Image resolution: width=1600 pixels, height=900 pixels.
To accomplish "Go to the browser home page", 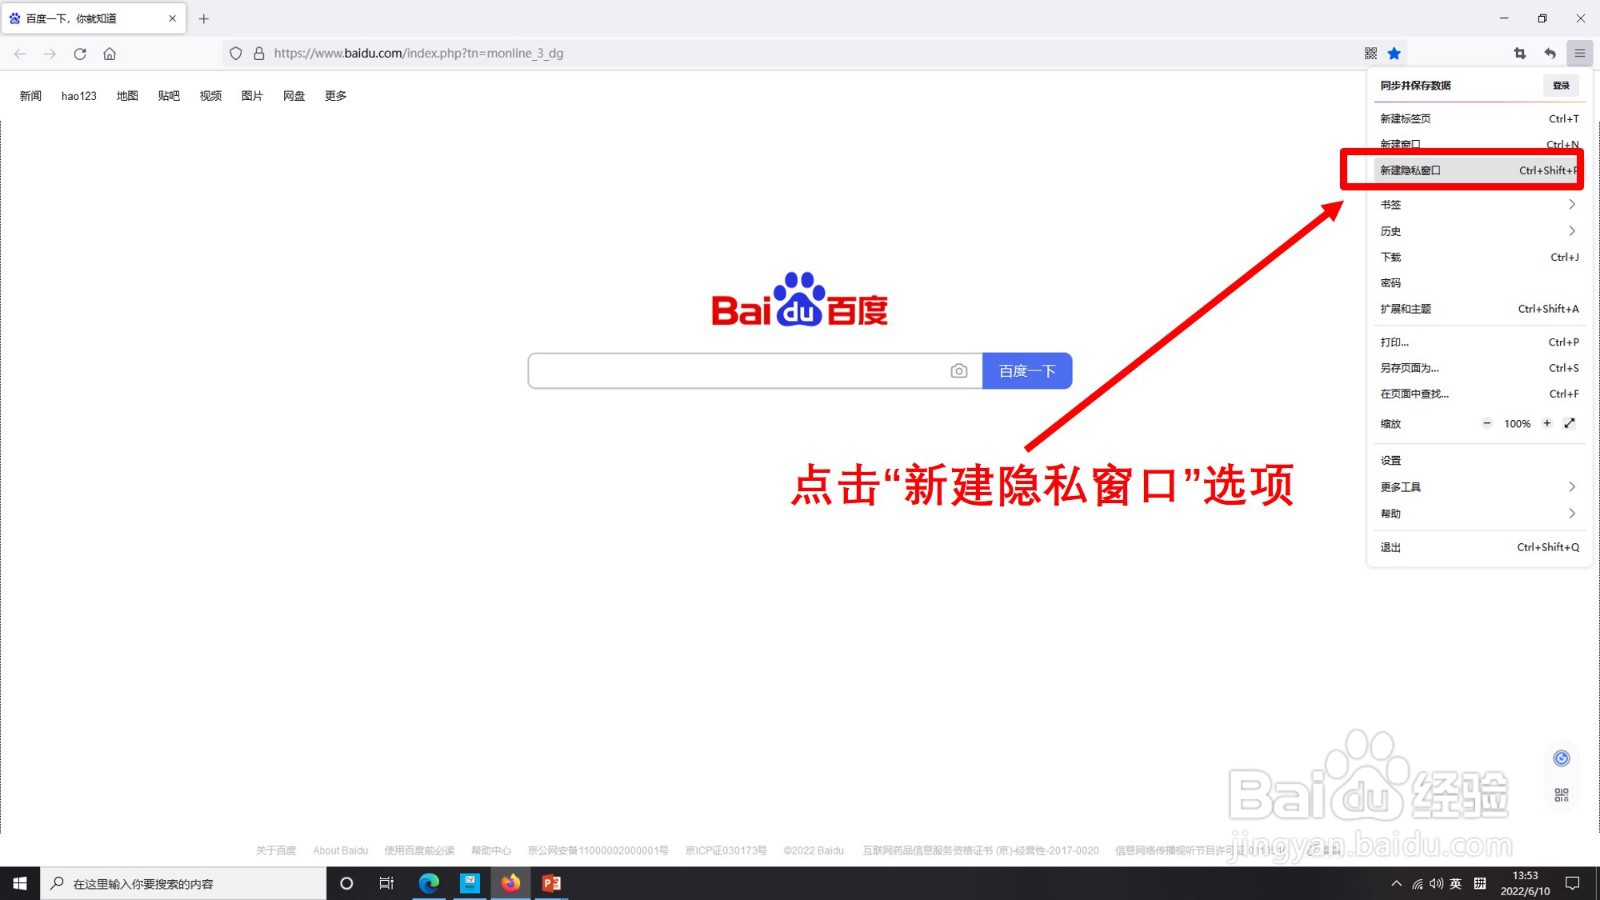I will point(110,54).
